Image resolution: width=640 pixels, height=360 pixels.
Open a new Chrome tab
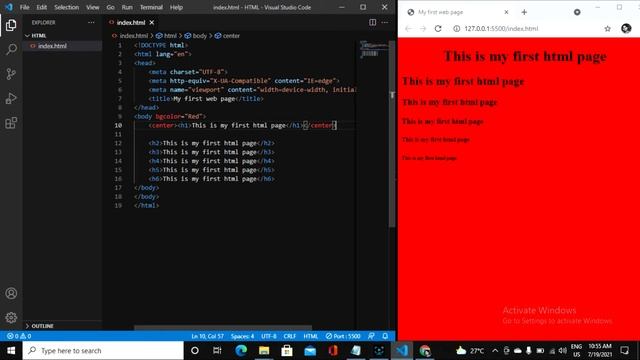coord(524,12)
